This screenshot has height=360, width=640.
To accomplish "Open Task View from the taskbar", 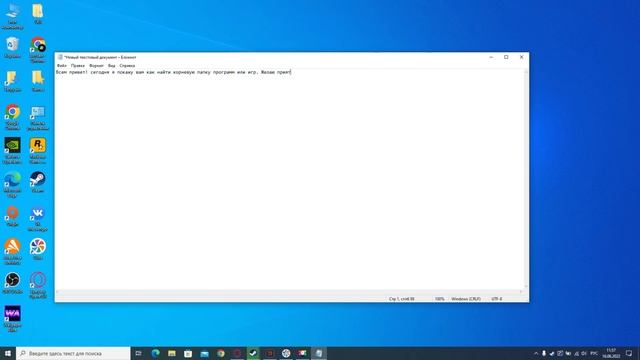I will pos(138,353).
